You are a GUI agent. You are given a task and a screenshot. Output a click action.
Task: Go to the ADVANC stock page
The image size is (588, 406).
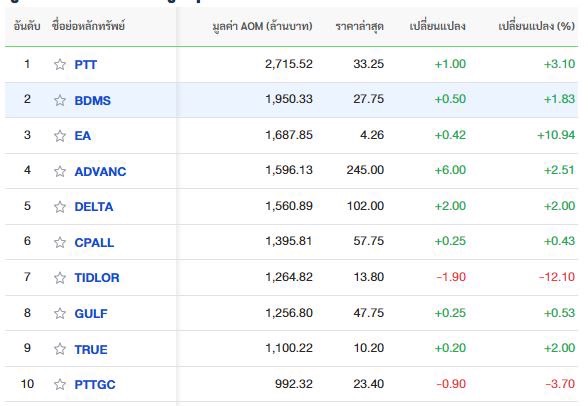click(x=100, y=171)
